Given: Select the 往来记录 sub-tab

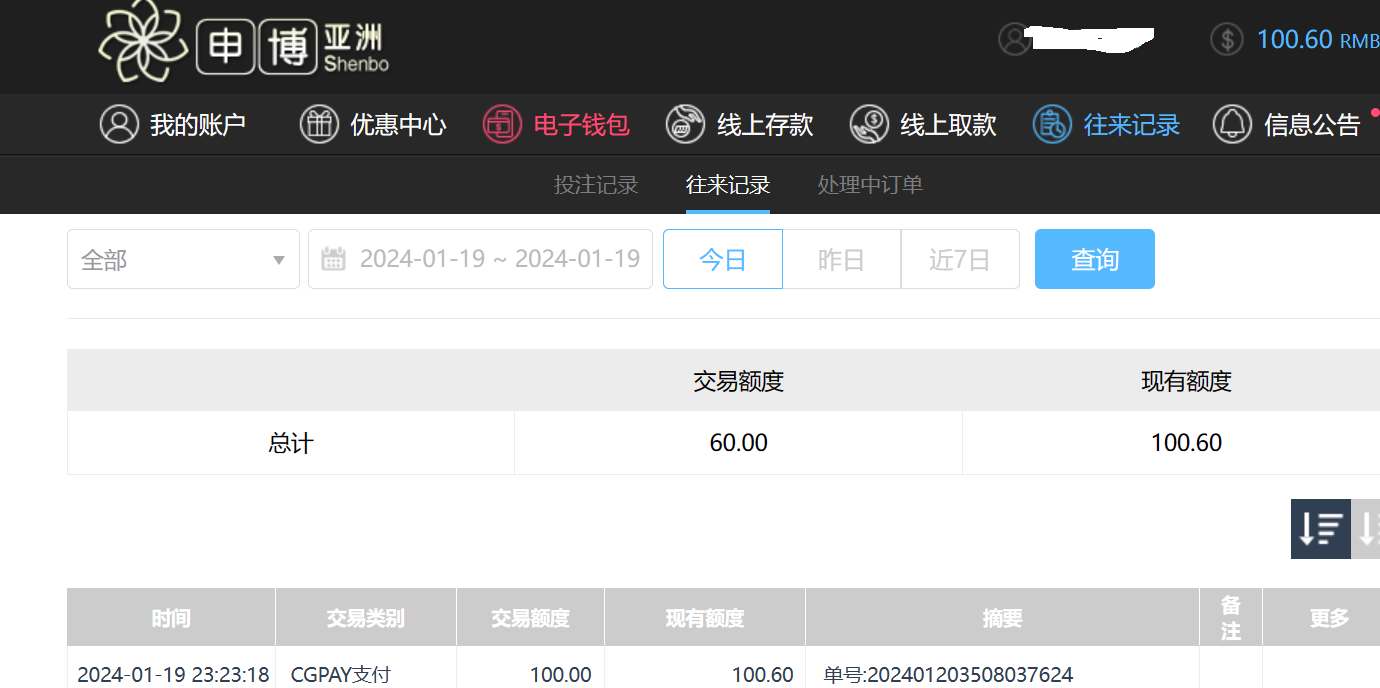Looking at the screenshot, I should (728, 185).
